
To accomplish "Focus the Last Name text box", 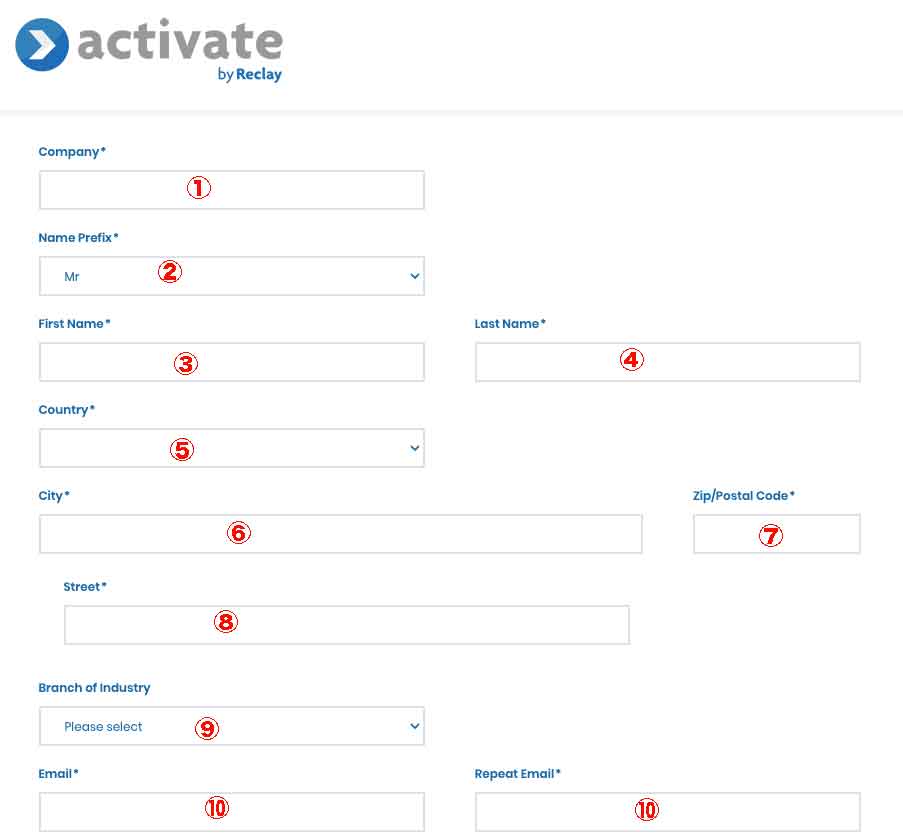I will point(667,362).
